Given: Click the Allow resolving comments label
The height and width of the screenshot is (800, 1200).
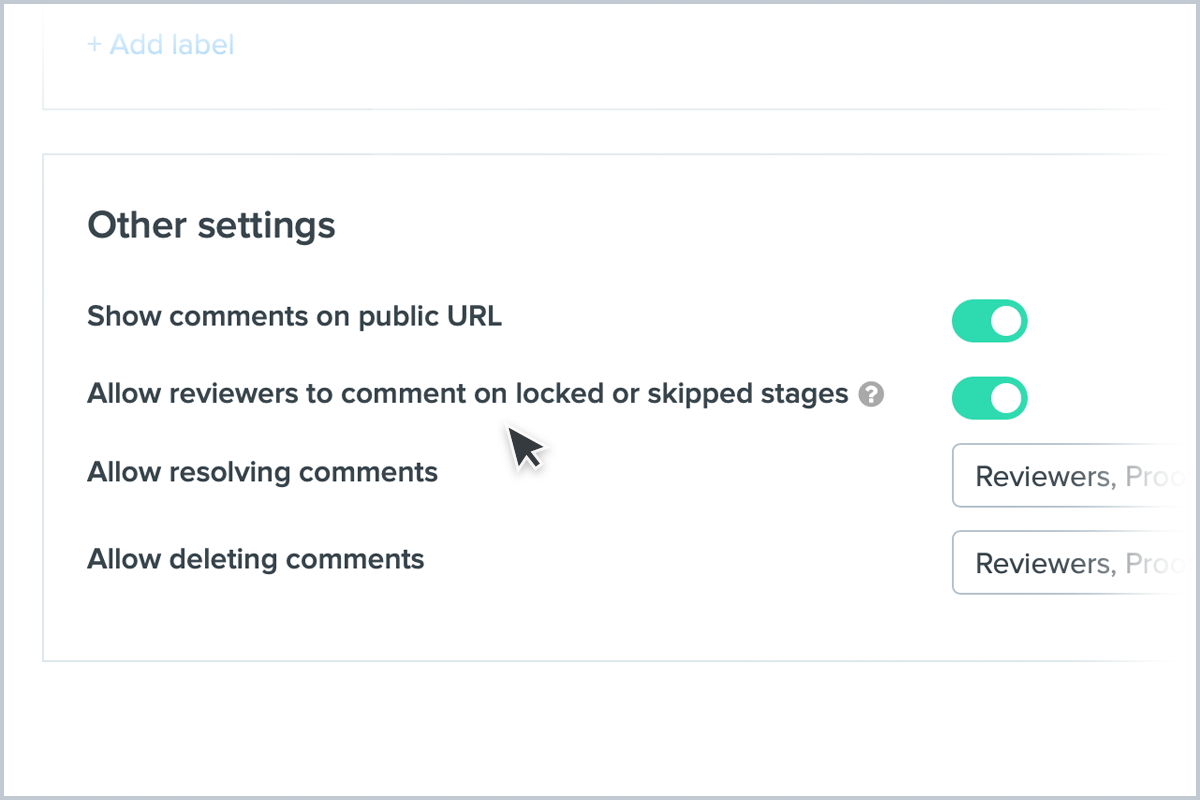Looking at the screenshot, I should (262, 471).
